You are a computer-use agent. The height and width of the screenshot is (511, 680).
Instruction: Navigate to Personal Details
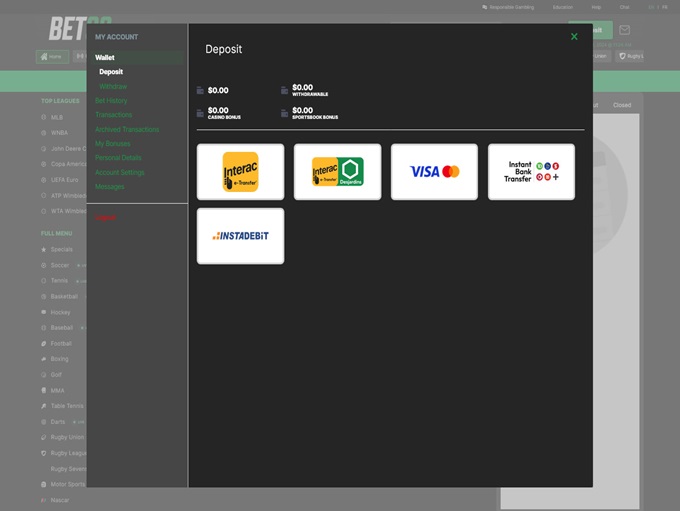[118, 158]
